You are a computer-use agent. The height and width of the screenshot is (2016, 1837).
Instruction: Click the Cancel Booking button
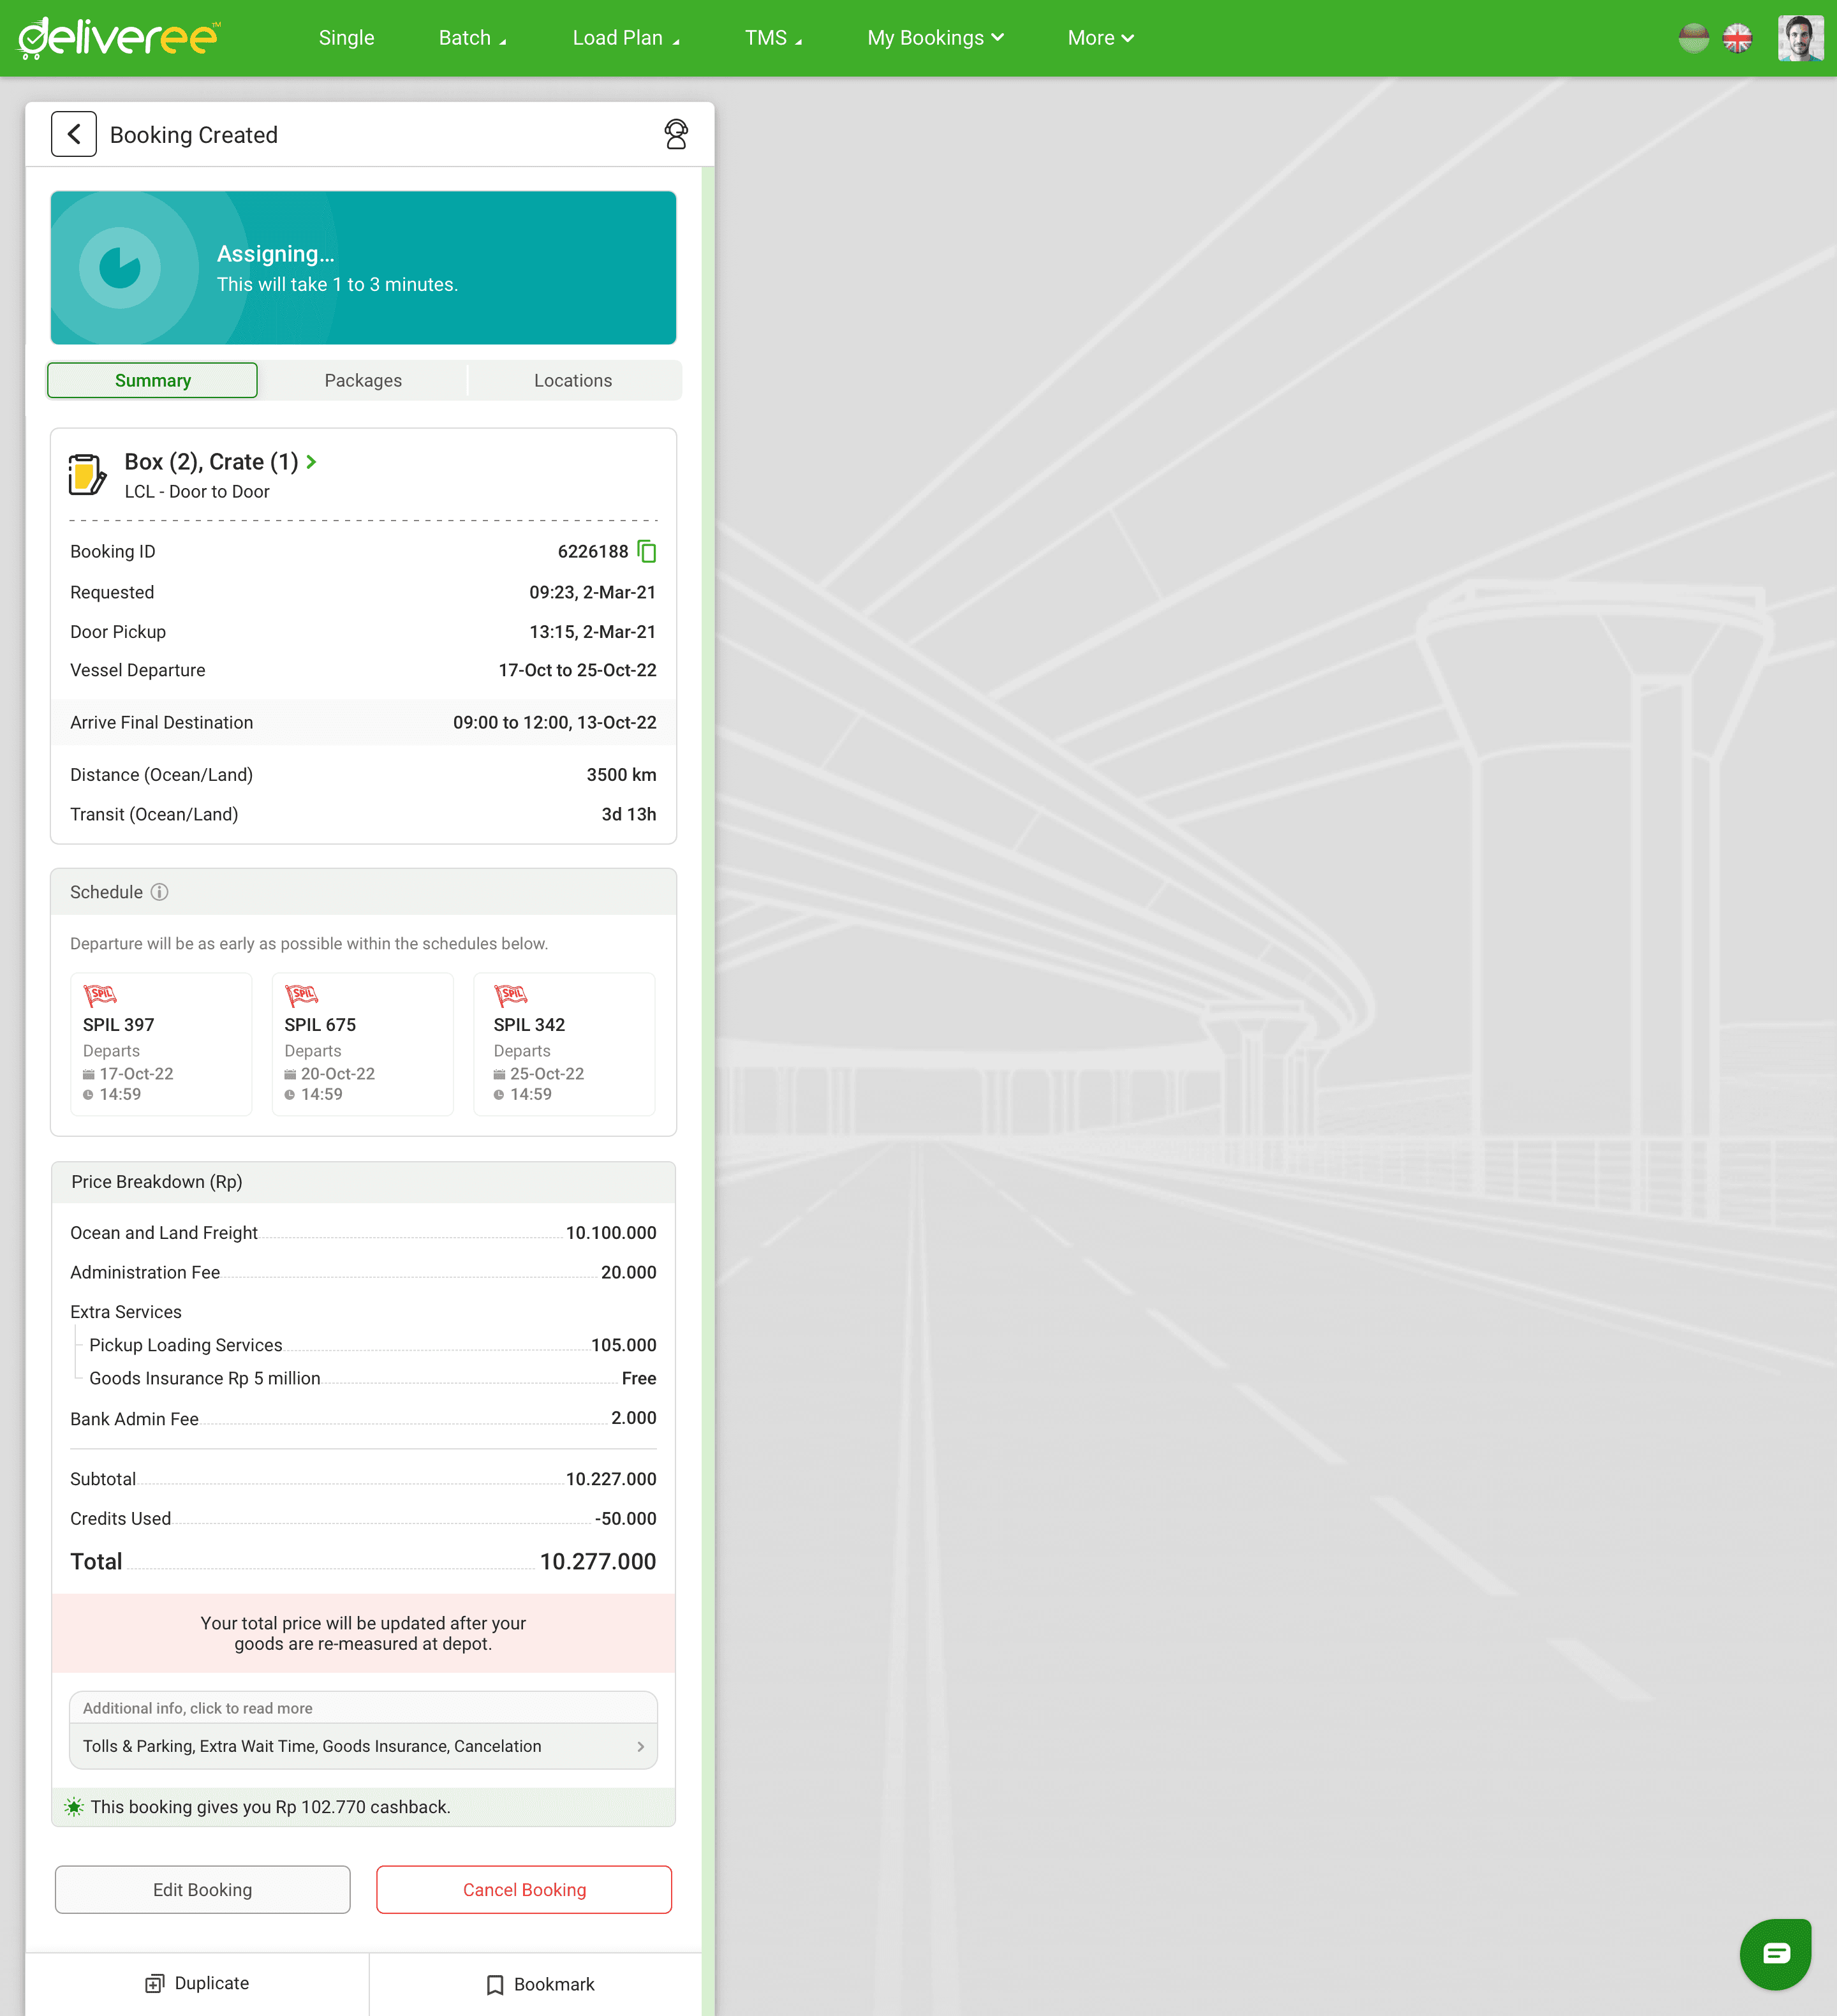click(x=524, y=1889)
